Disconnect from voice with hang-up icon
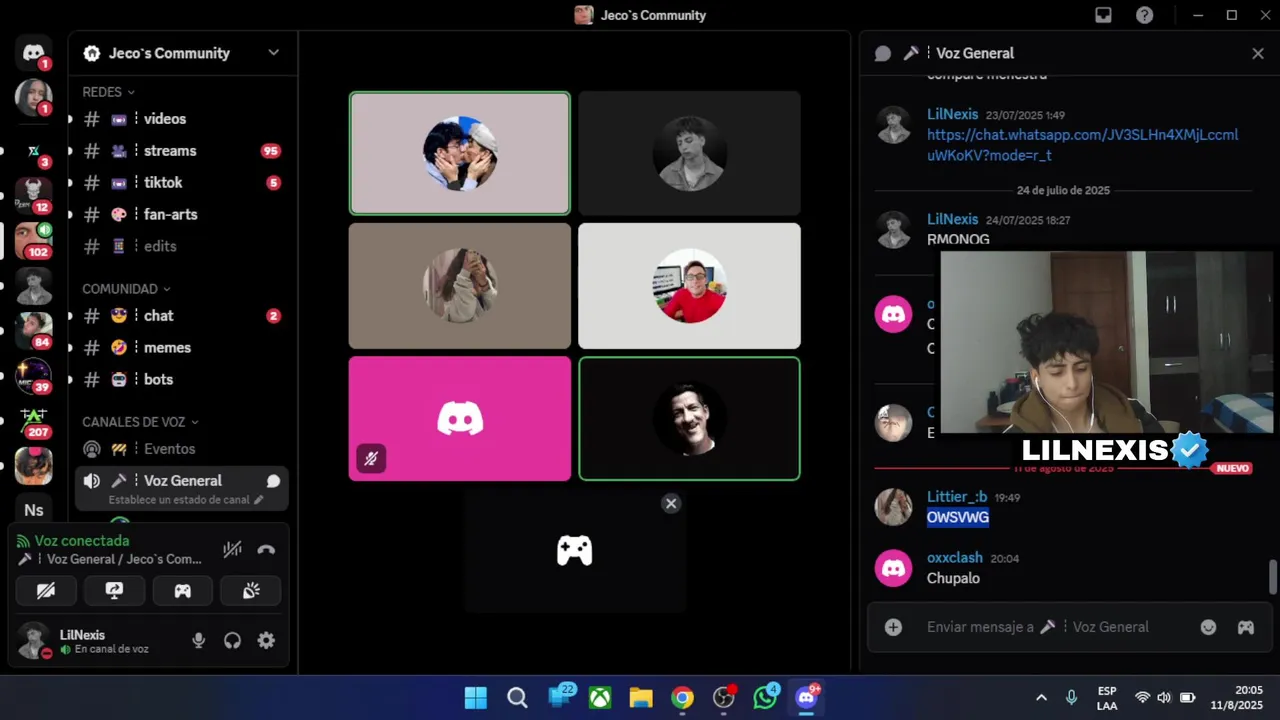Image resolution: width=1280 pixels, height=720 pixels. pos(266,549)
